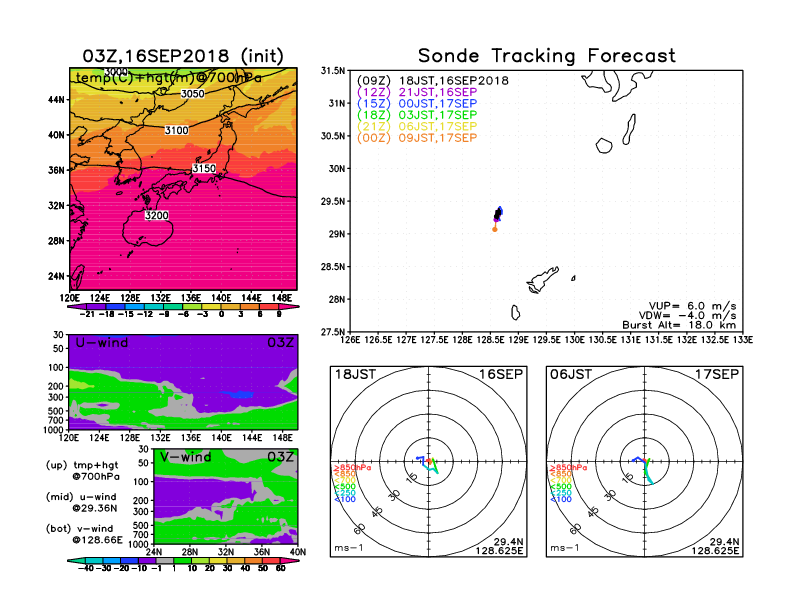Click the '60' ring label in the 18JST hodograph

pyautogui.click(x=360, y=529)
